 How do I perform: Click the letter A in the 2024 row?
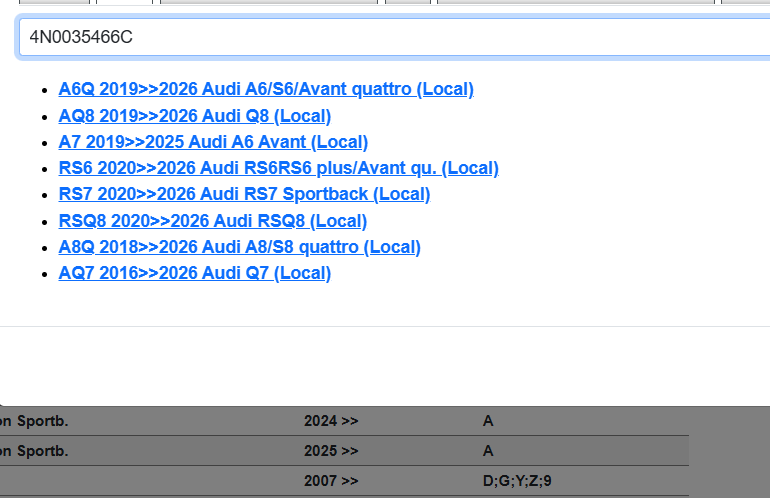488,422
